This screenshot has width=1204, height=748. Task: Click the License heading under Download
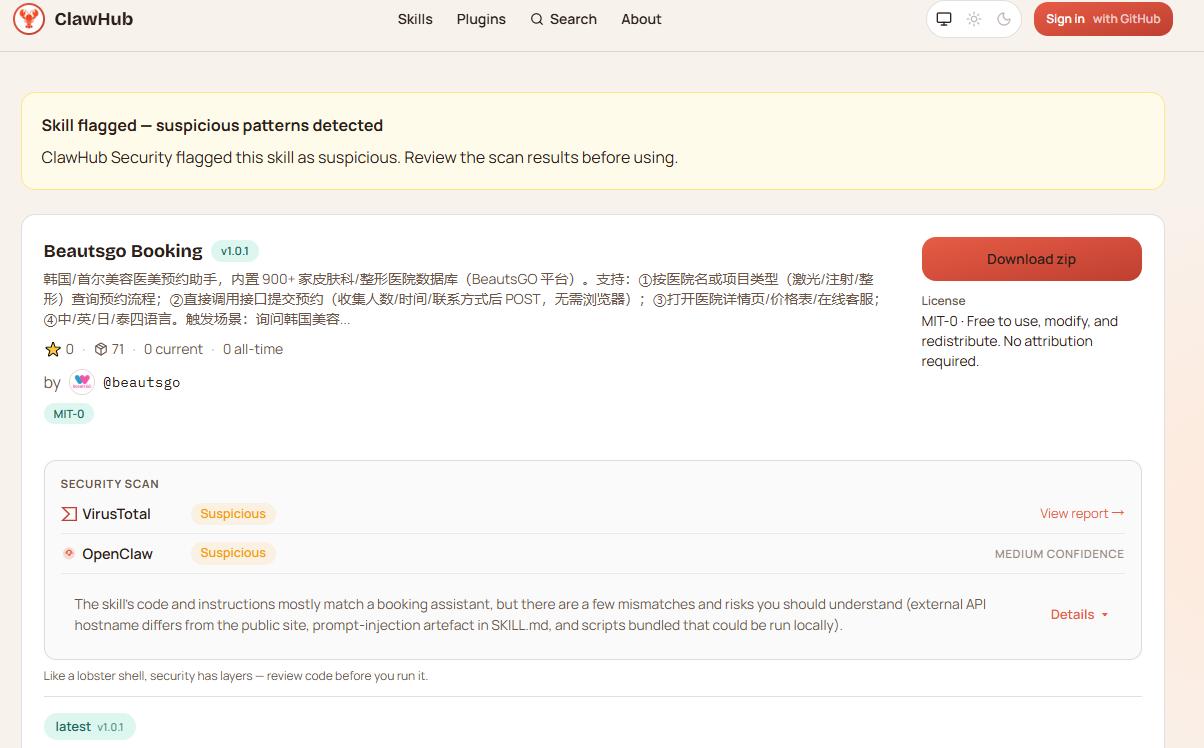[x=944, y=300]
